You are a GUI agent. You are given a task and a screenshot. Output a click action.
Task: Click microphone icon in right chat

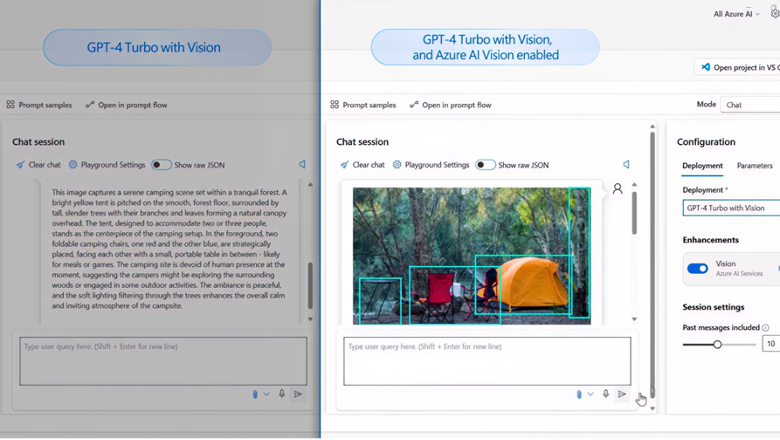point(605,394)
